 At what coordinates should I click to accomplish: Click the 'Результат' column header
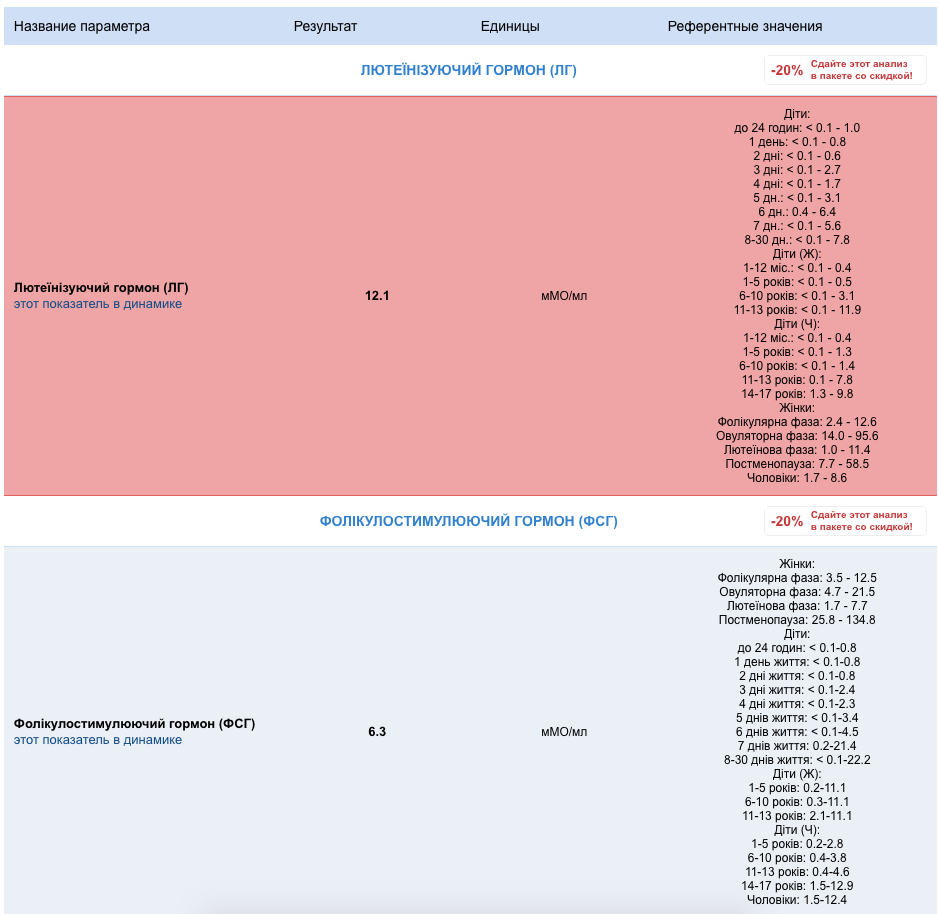tap(325, 26)
